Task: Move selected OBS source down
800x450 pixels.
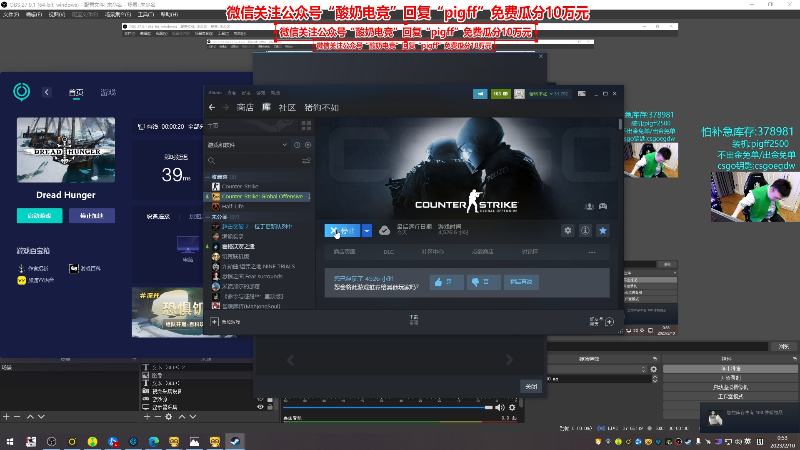Action: pos(193,417)
